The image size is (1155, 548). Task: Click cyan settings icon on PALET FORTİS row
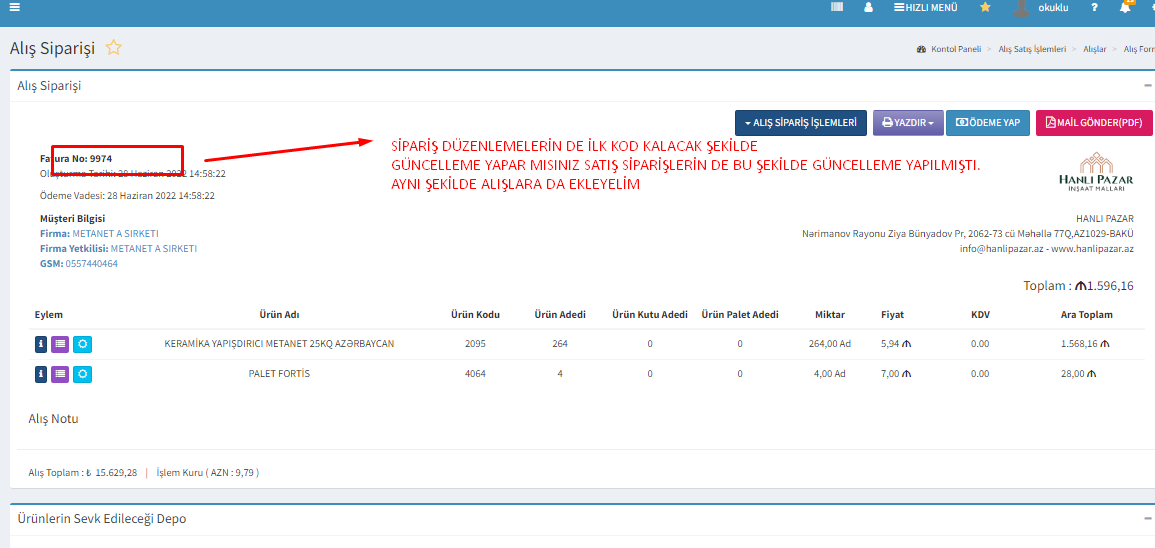(x=82, y=374)
